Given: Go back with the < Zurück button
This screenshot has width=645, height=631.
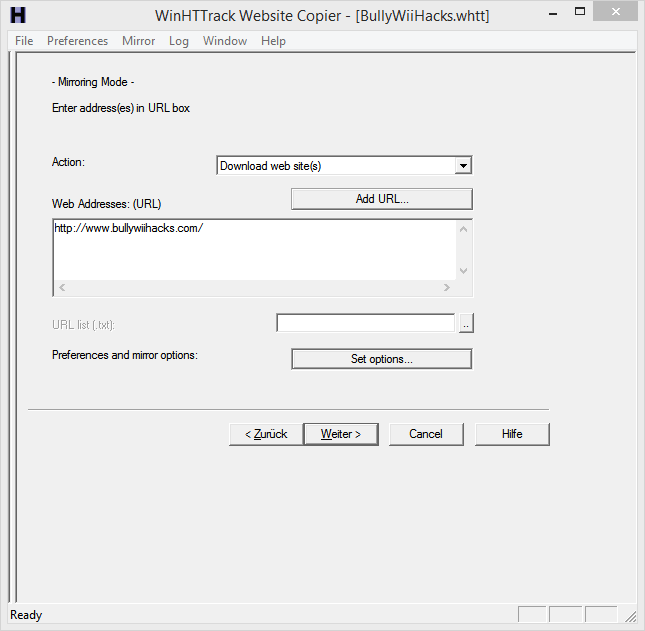Looking at the screenshot, I should (x=266, y=434).
